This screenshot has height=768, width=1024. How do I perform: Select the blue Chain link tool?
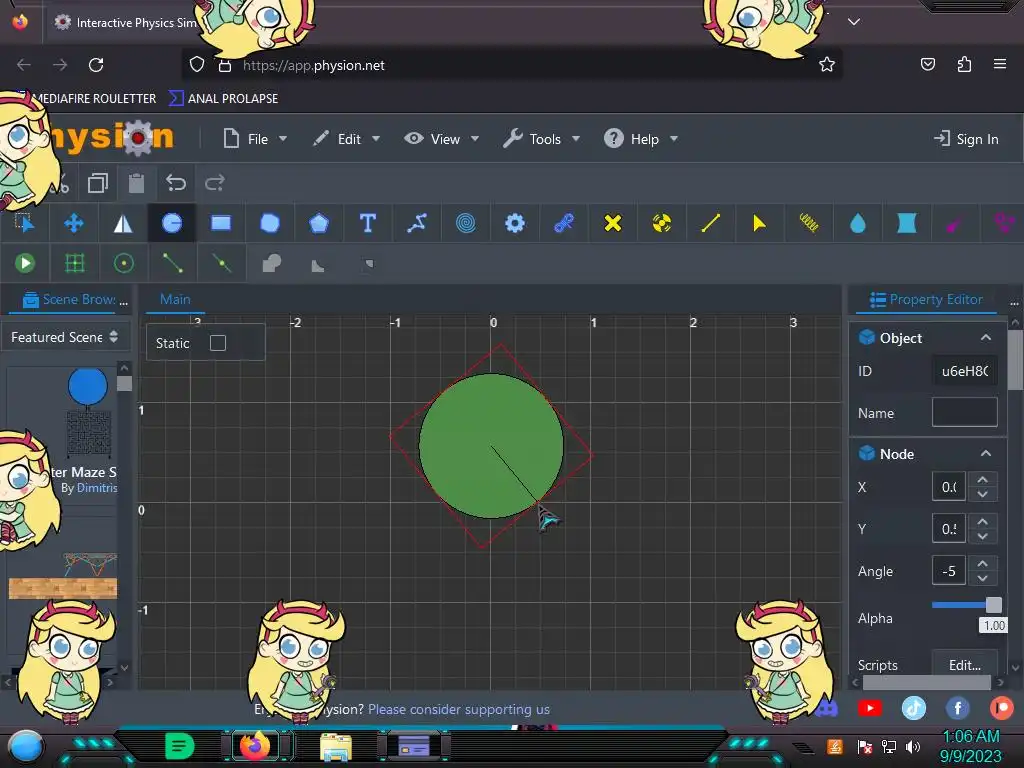point(564,223)
